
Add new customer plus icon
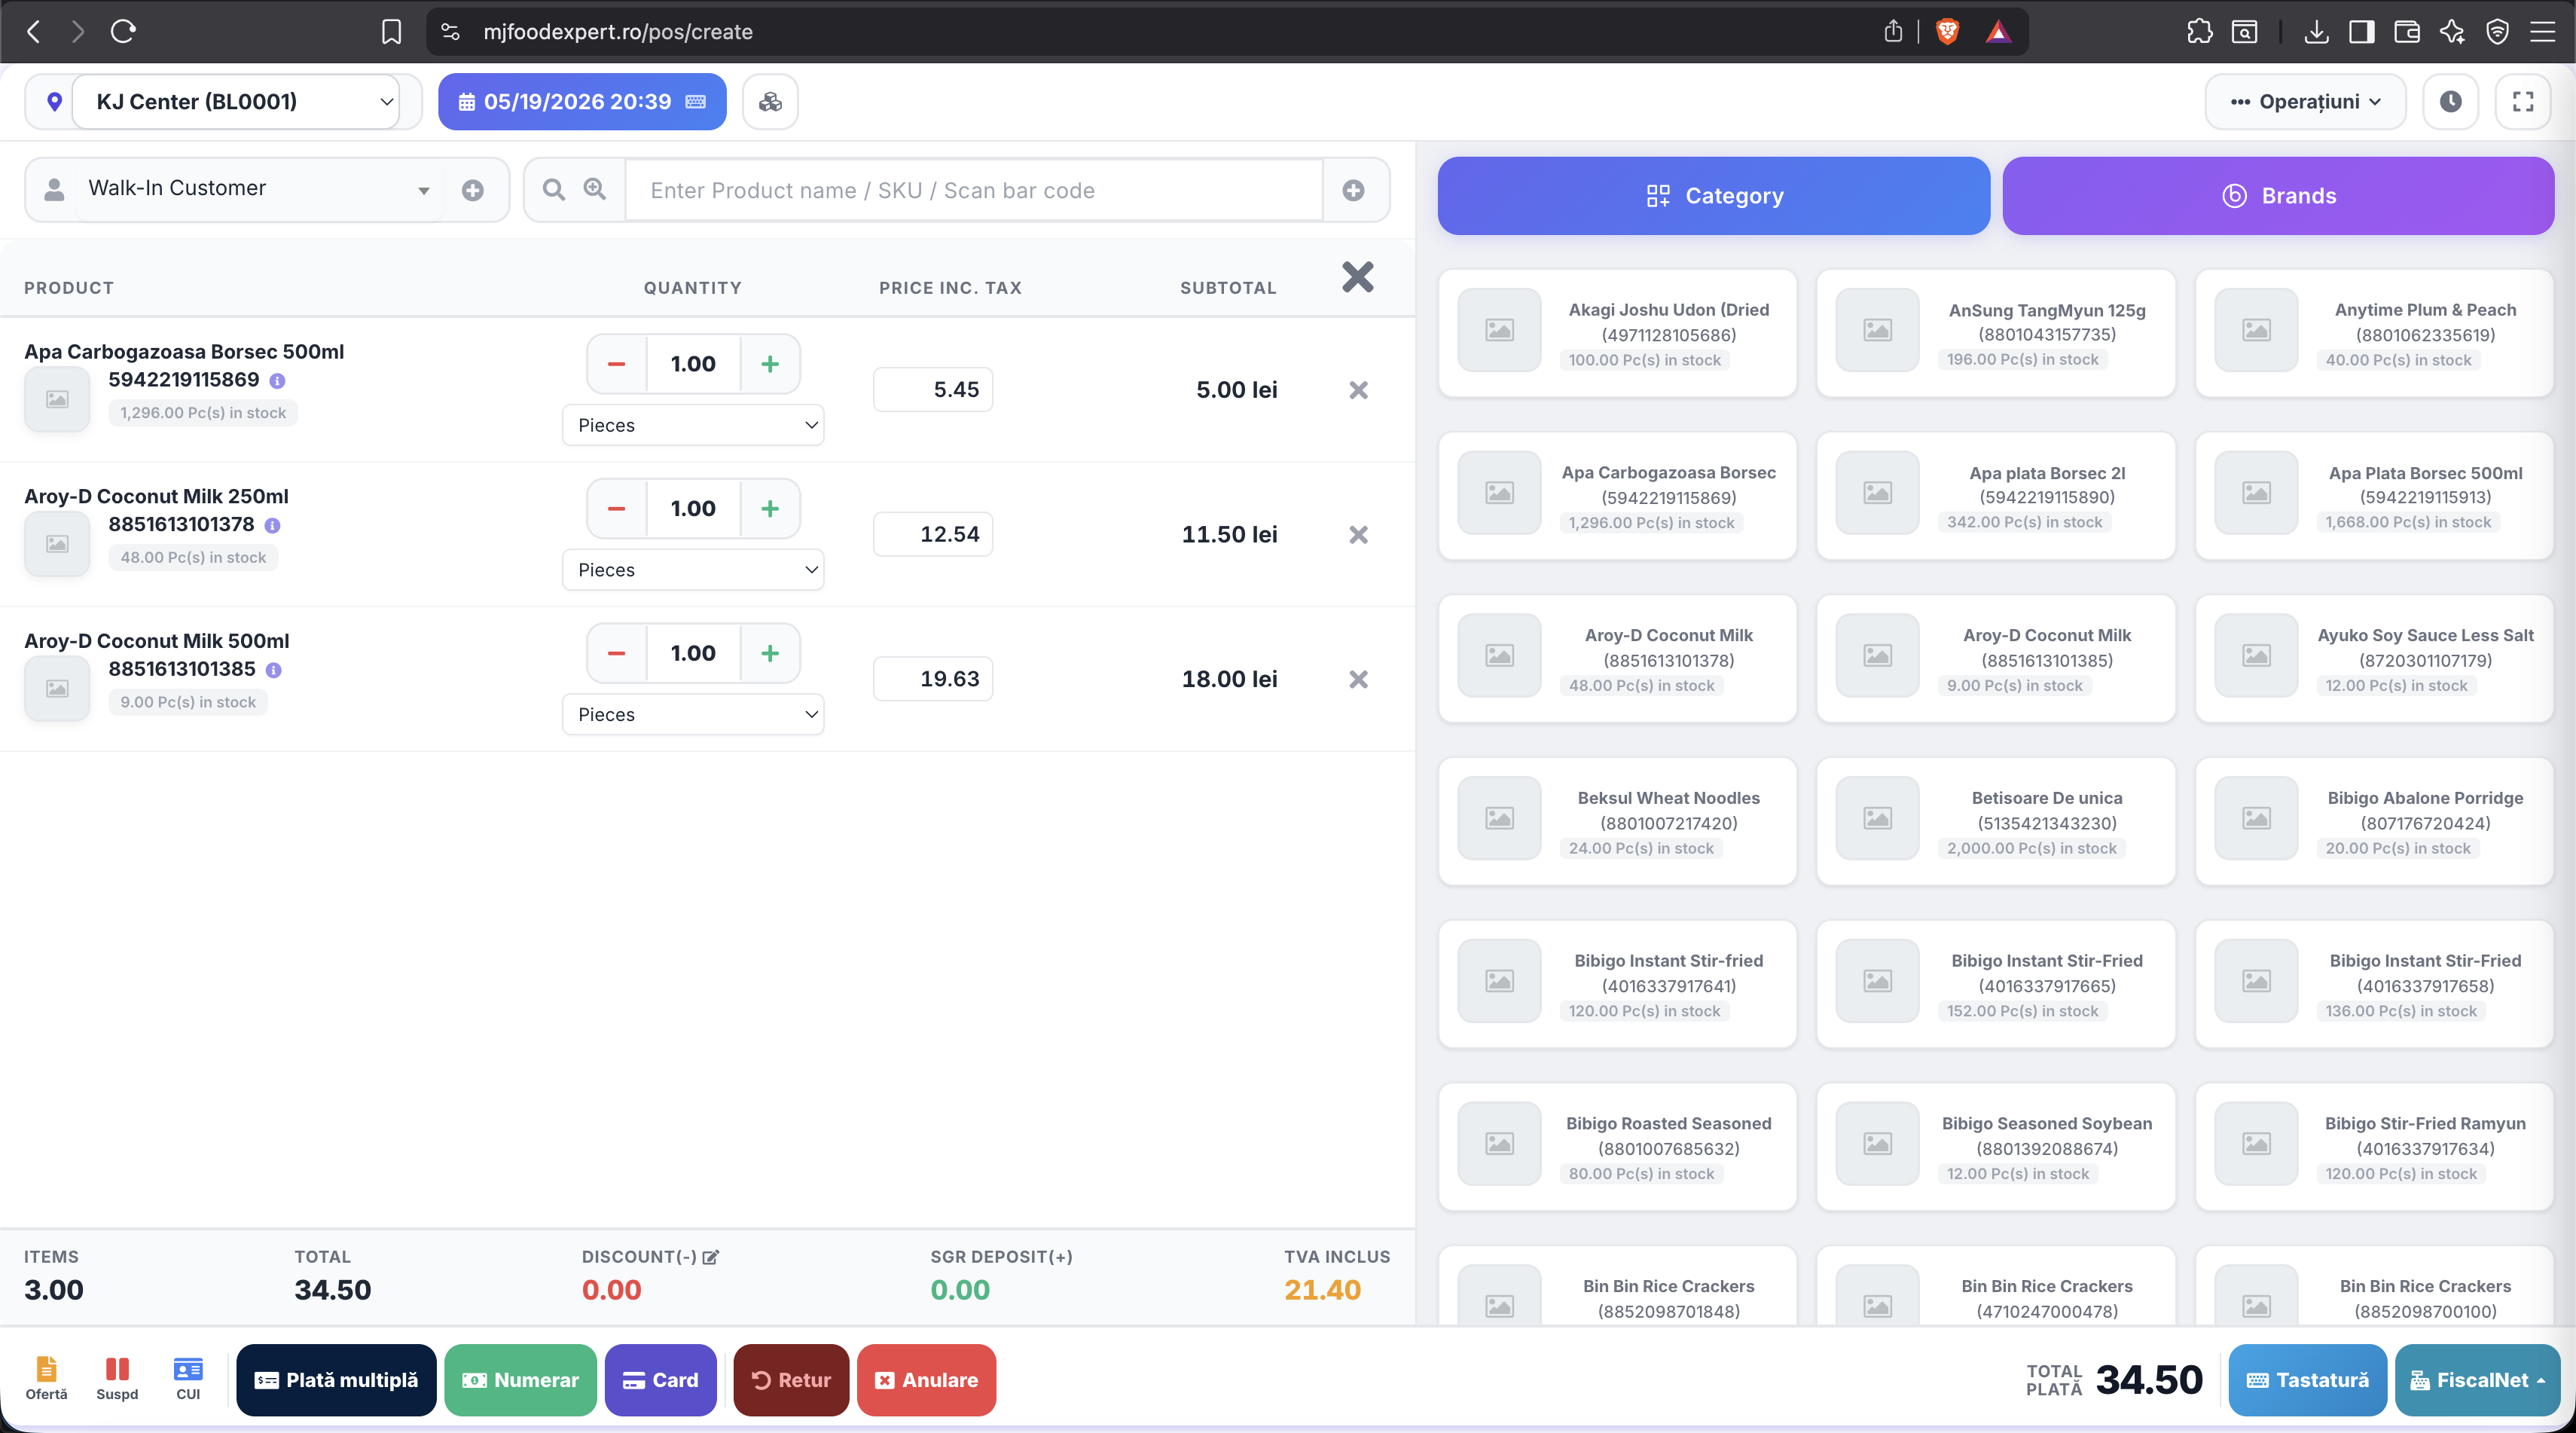tap(473, 190)
